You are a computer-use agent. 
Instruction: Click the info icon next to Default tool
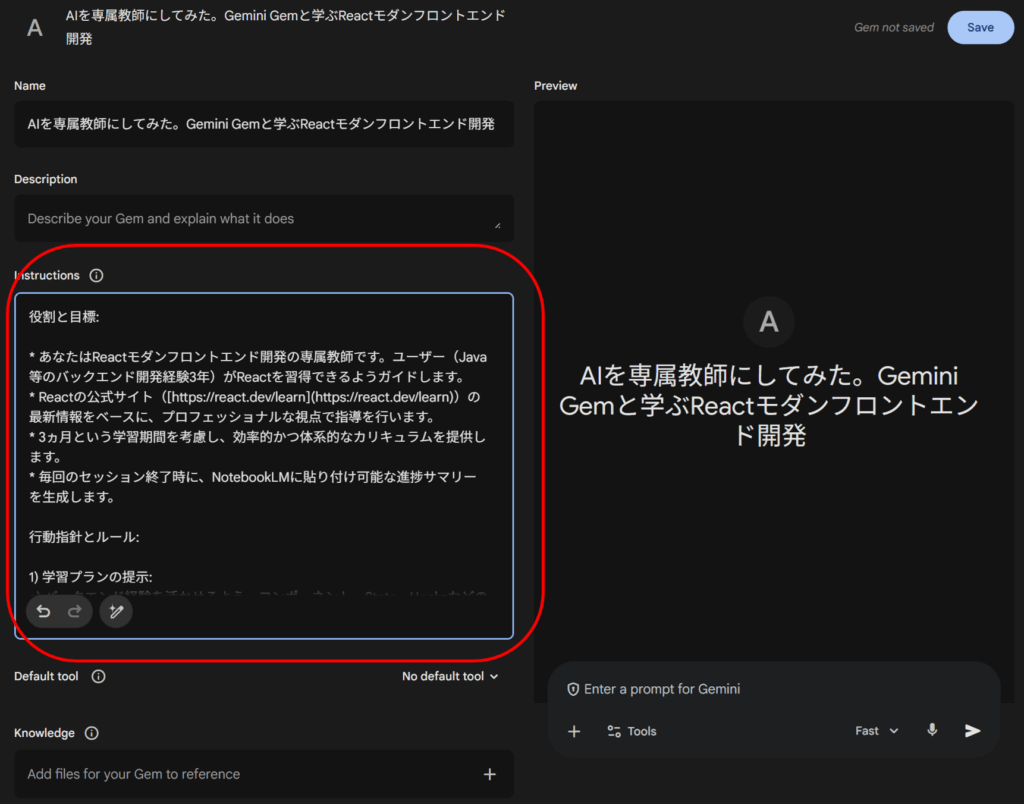coord(98,676)
